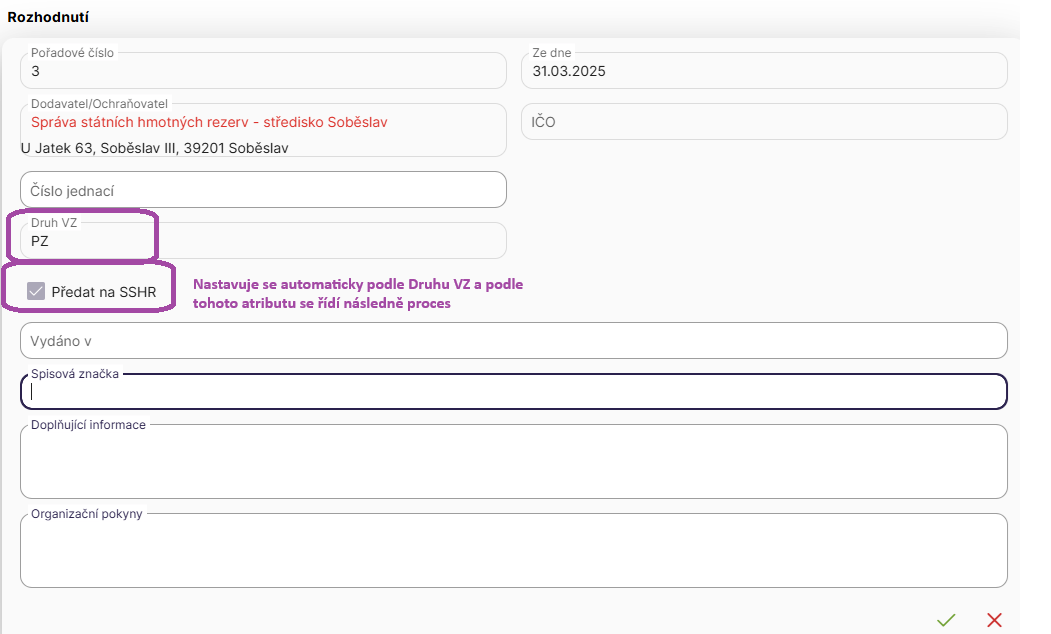Image resolution: width=1051 pixels, height=634 pixels.
Task: Click the address U Jatek 63 text
Action: pyautogui.click(x=154, y=148)
